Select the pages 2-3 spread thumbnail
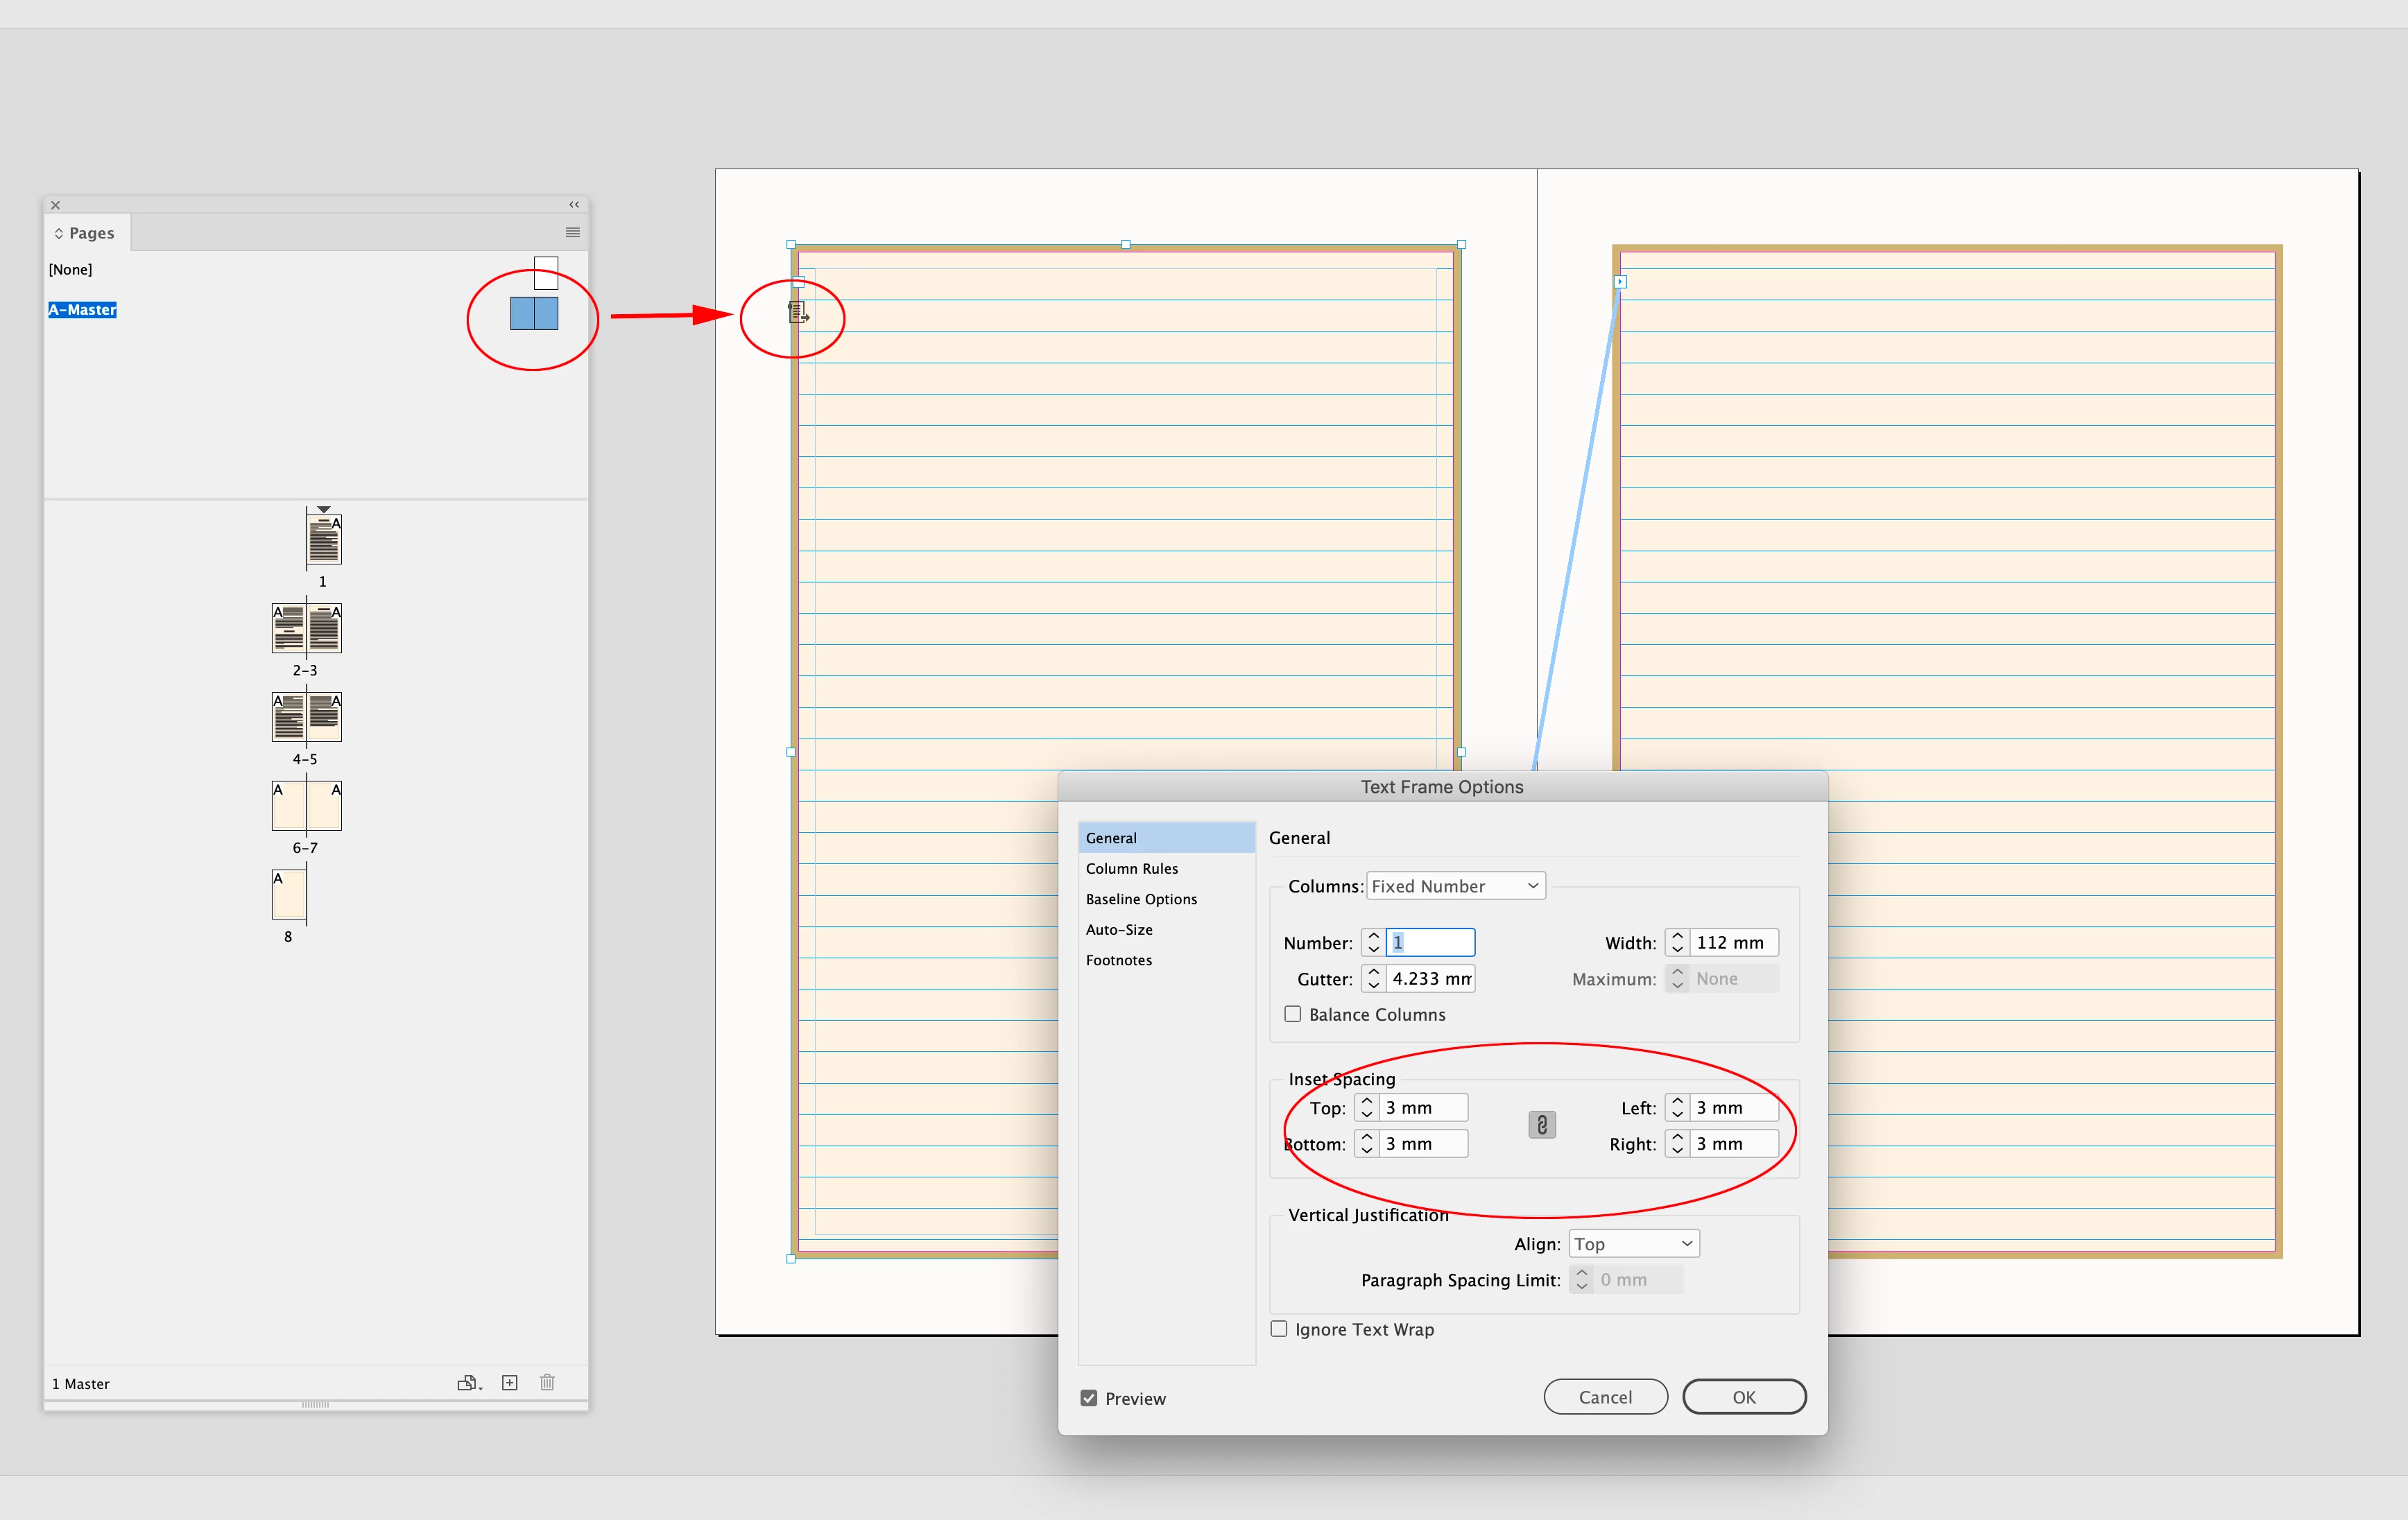The image size is (2408, 1520). [306, 628]
